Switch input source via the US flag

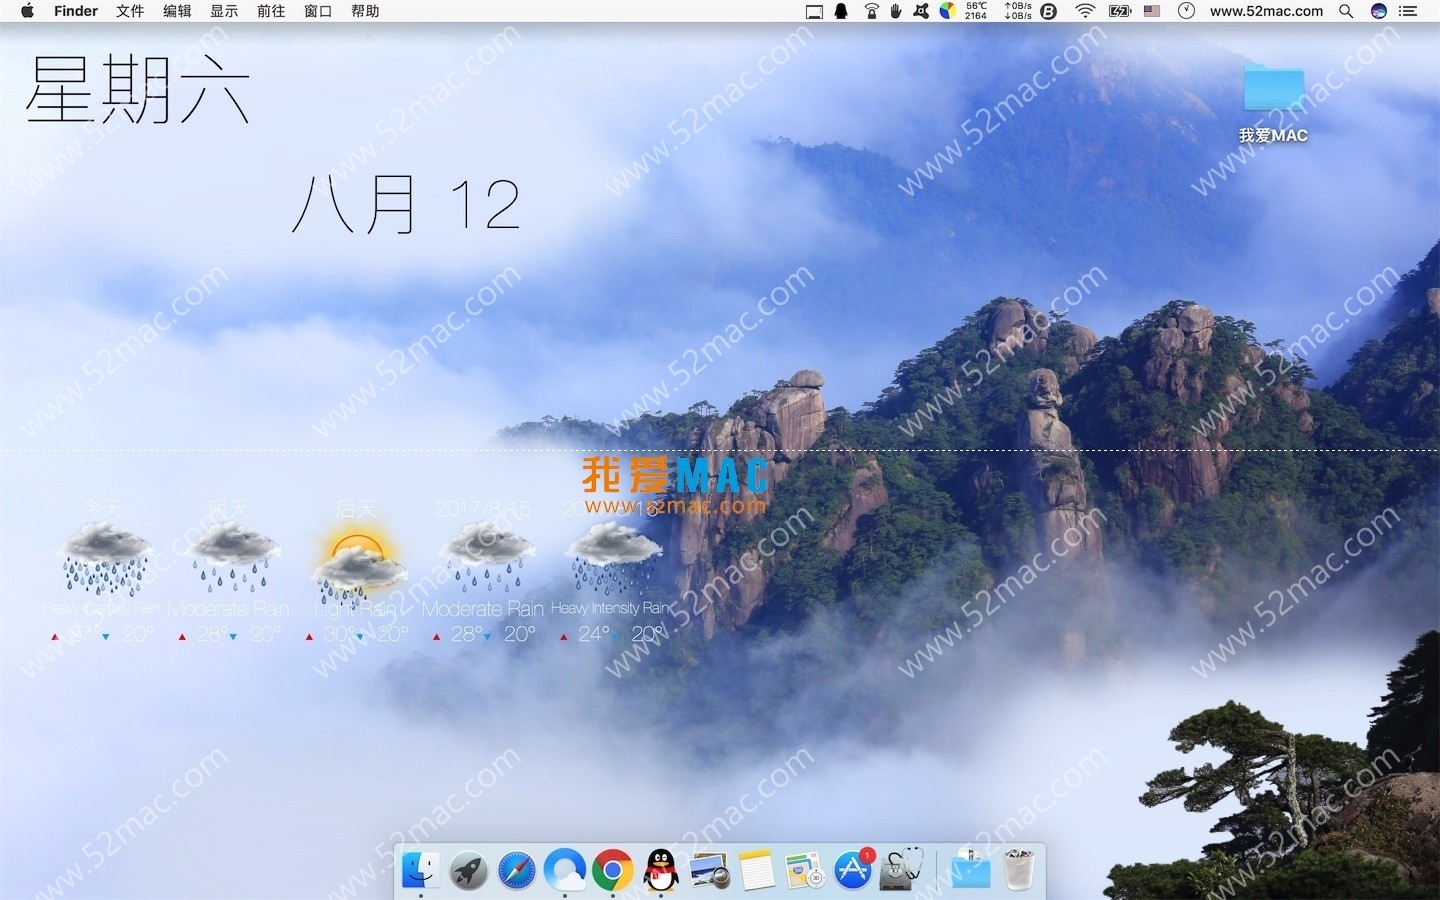pos(1151,11)
